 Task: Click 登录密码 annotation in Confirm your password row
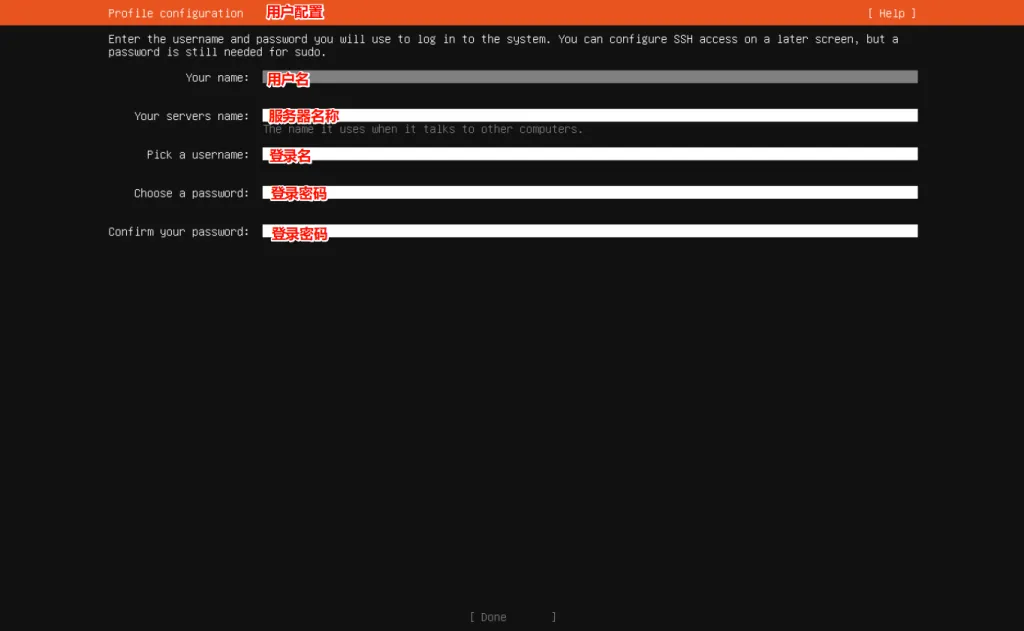coord(298,233)
